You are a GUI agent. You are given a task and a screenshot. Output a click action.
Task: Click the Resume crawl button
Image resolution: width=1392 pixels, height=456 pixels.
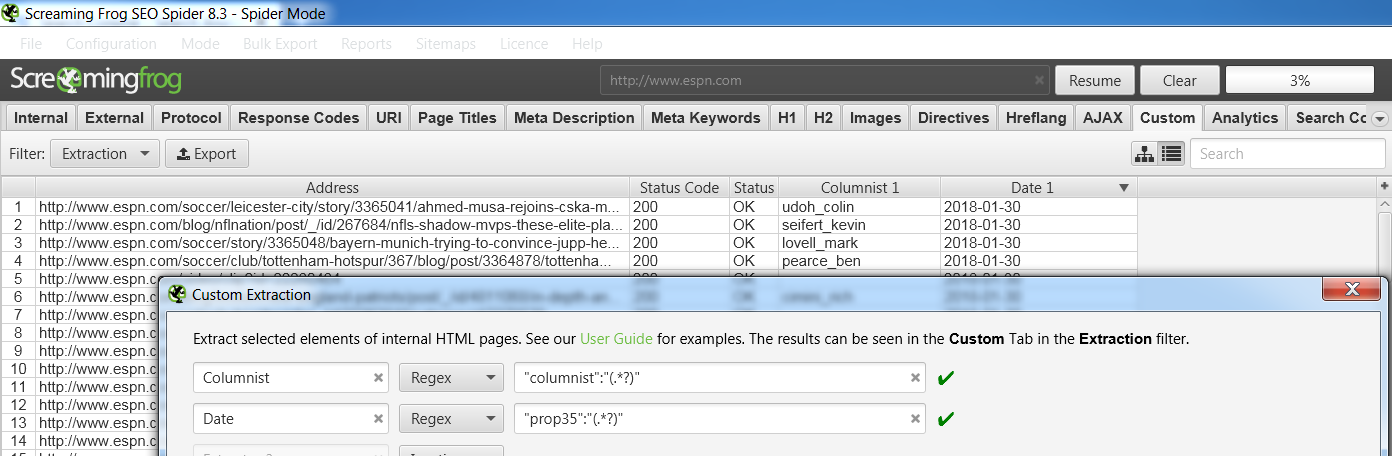tap(1095, 81)
